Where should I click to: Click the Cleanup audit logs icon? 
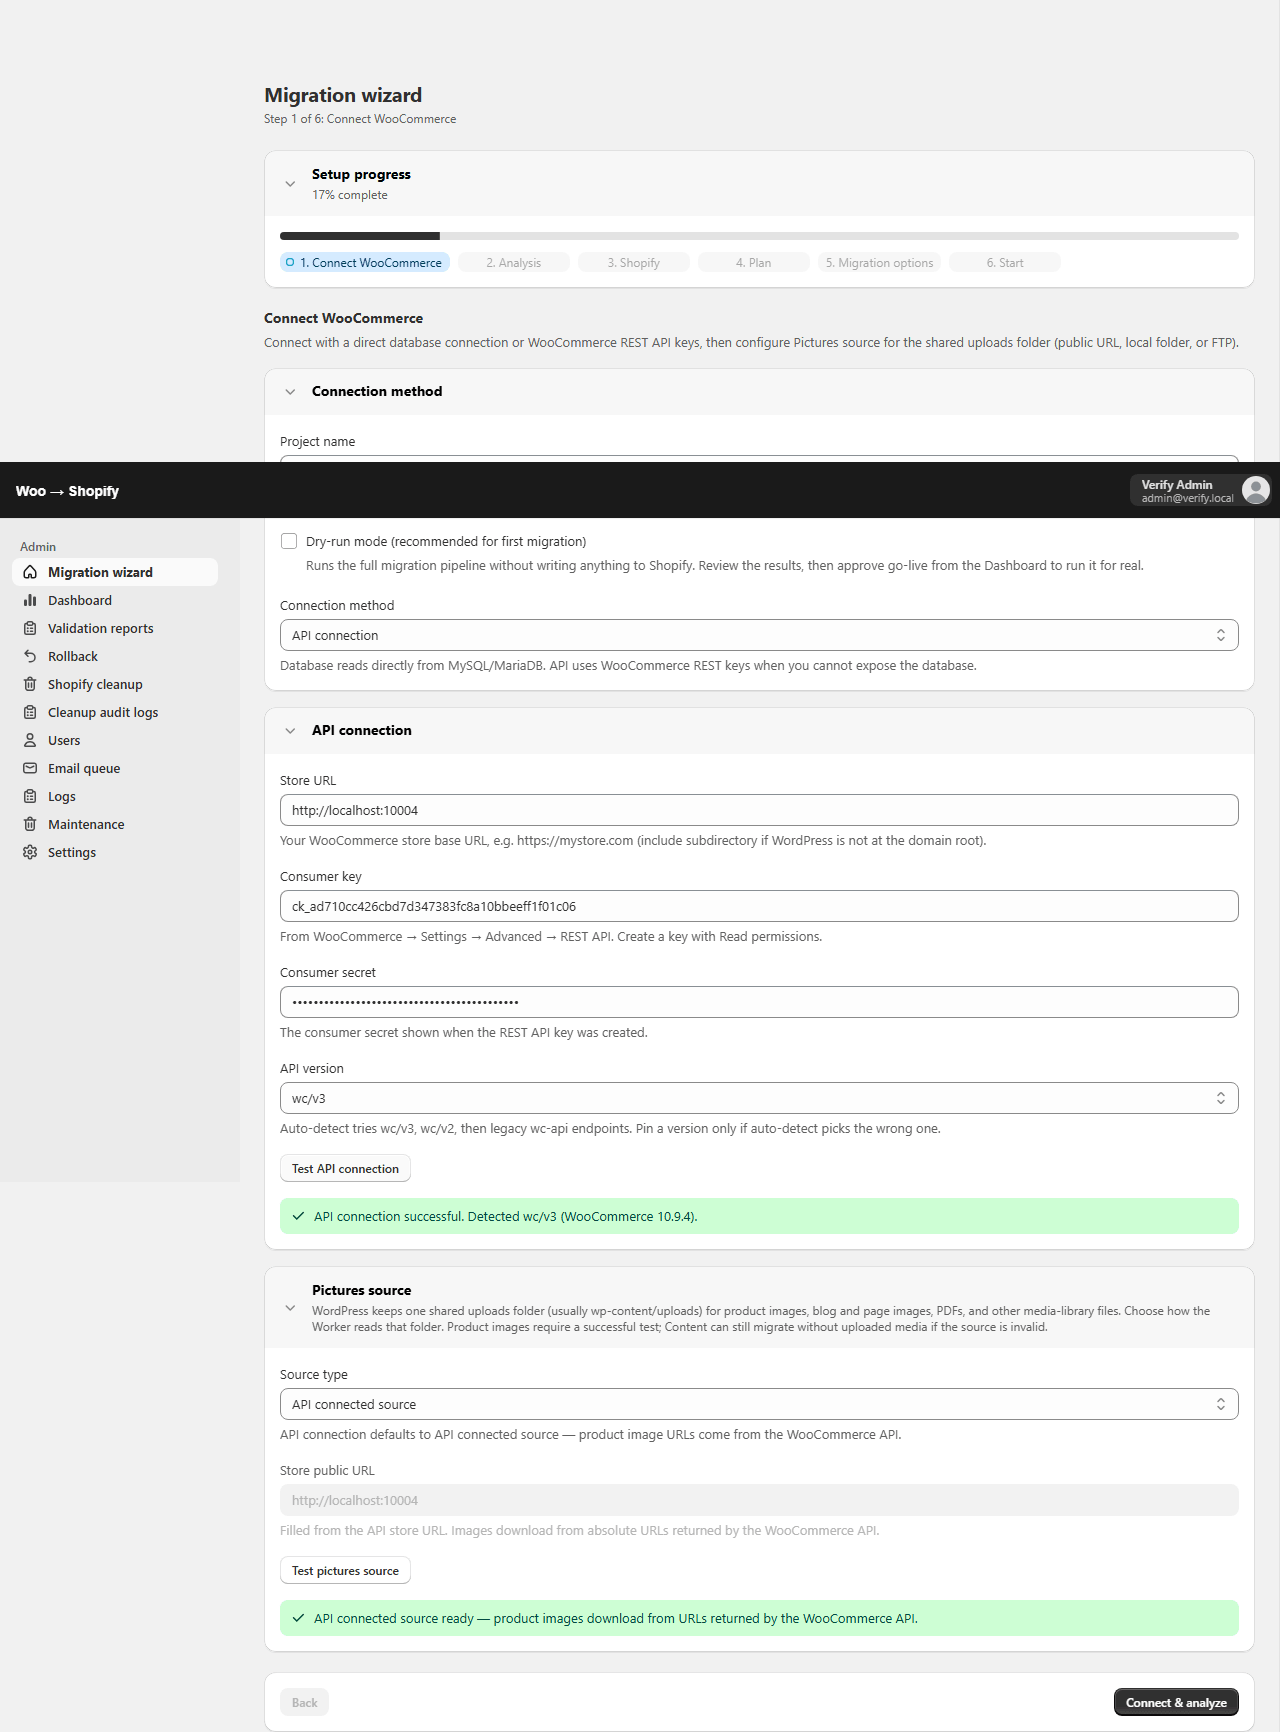coord(30,712)
